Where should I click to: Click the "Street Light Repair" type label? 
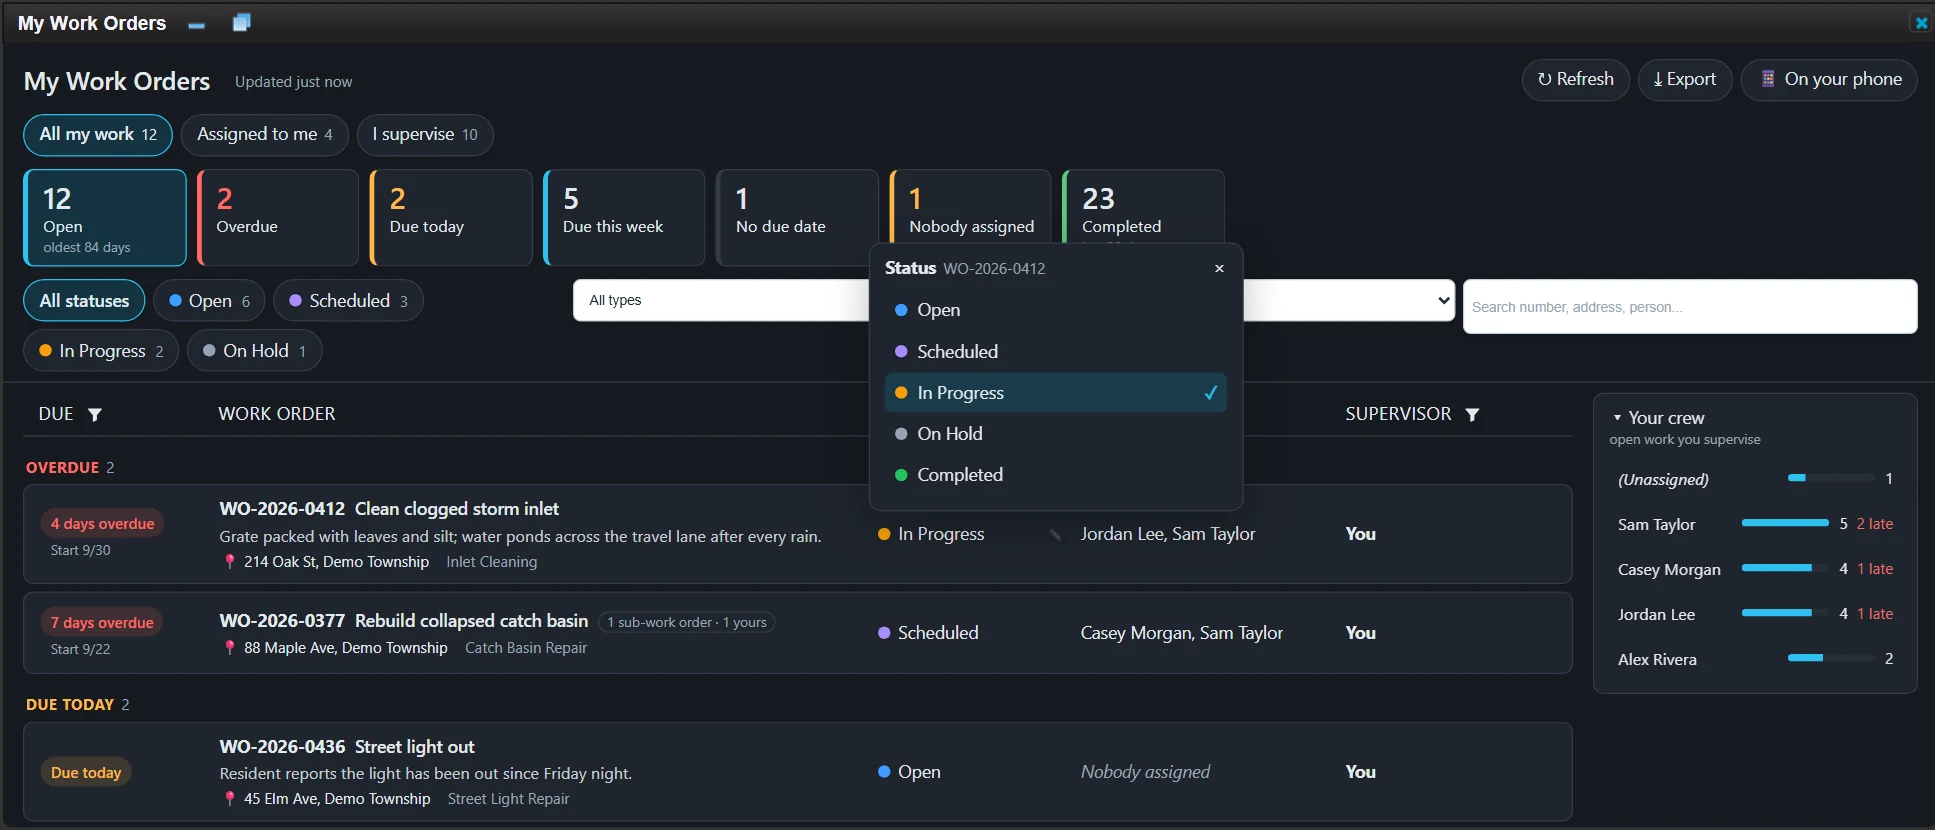(508, 799)
